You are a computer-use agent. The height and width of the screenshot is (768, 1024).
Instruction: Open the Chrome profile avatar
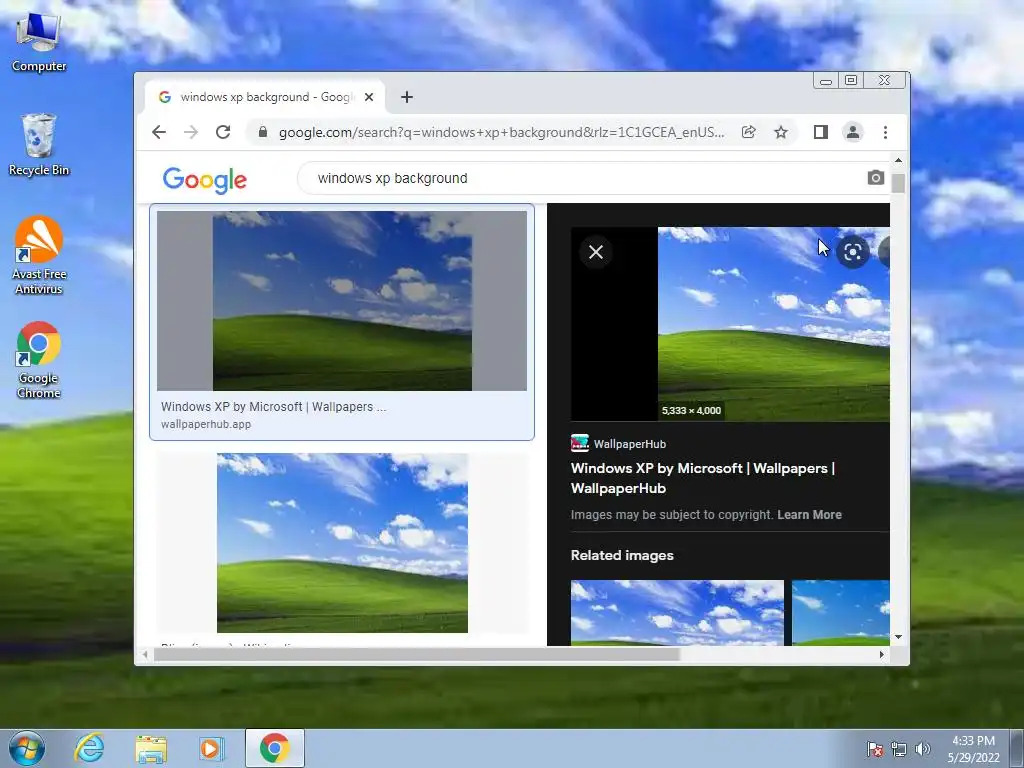click(853, 133)
